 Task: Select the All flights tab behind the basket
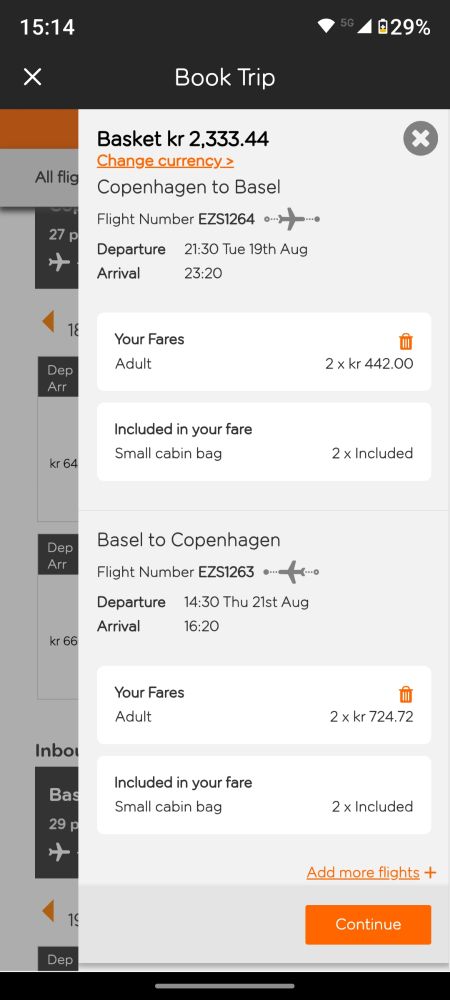57,177
